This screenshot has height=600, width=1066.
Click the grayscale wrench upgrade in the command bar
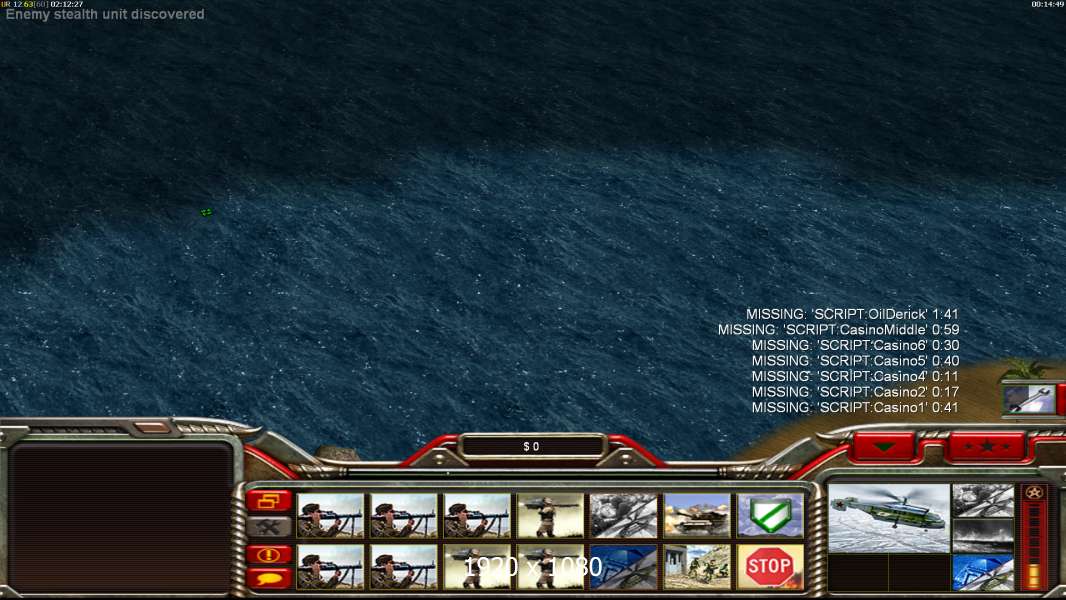point(623,516)
